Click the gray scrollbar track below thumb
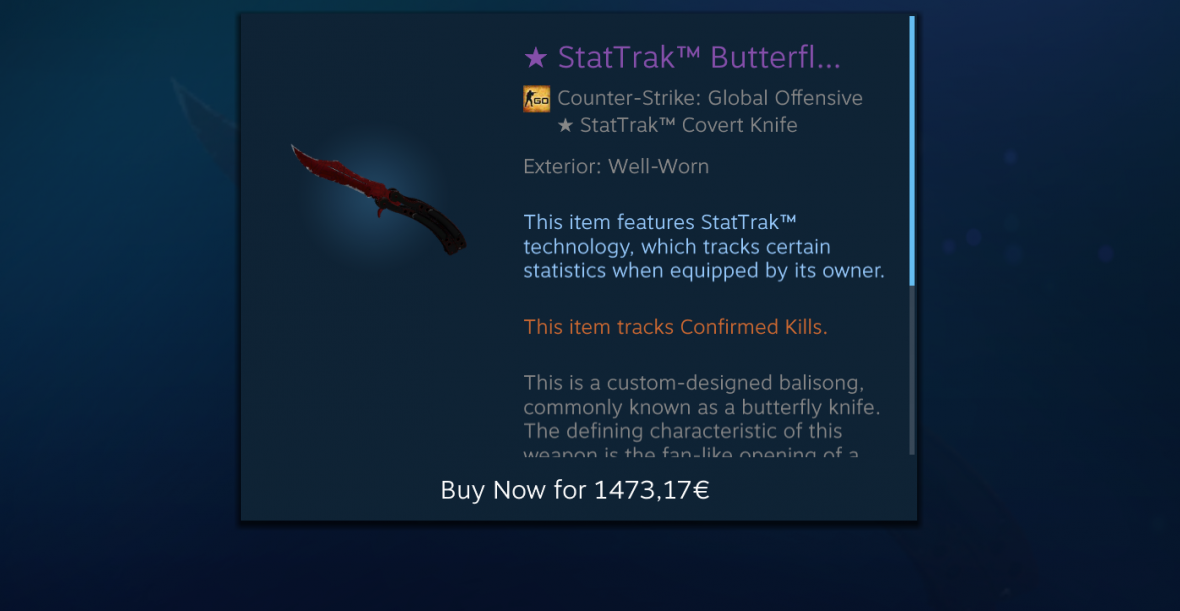Image resolution: width=1180 pixels, height=611 pixels. click(x=912, y=370)
